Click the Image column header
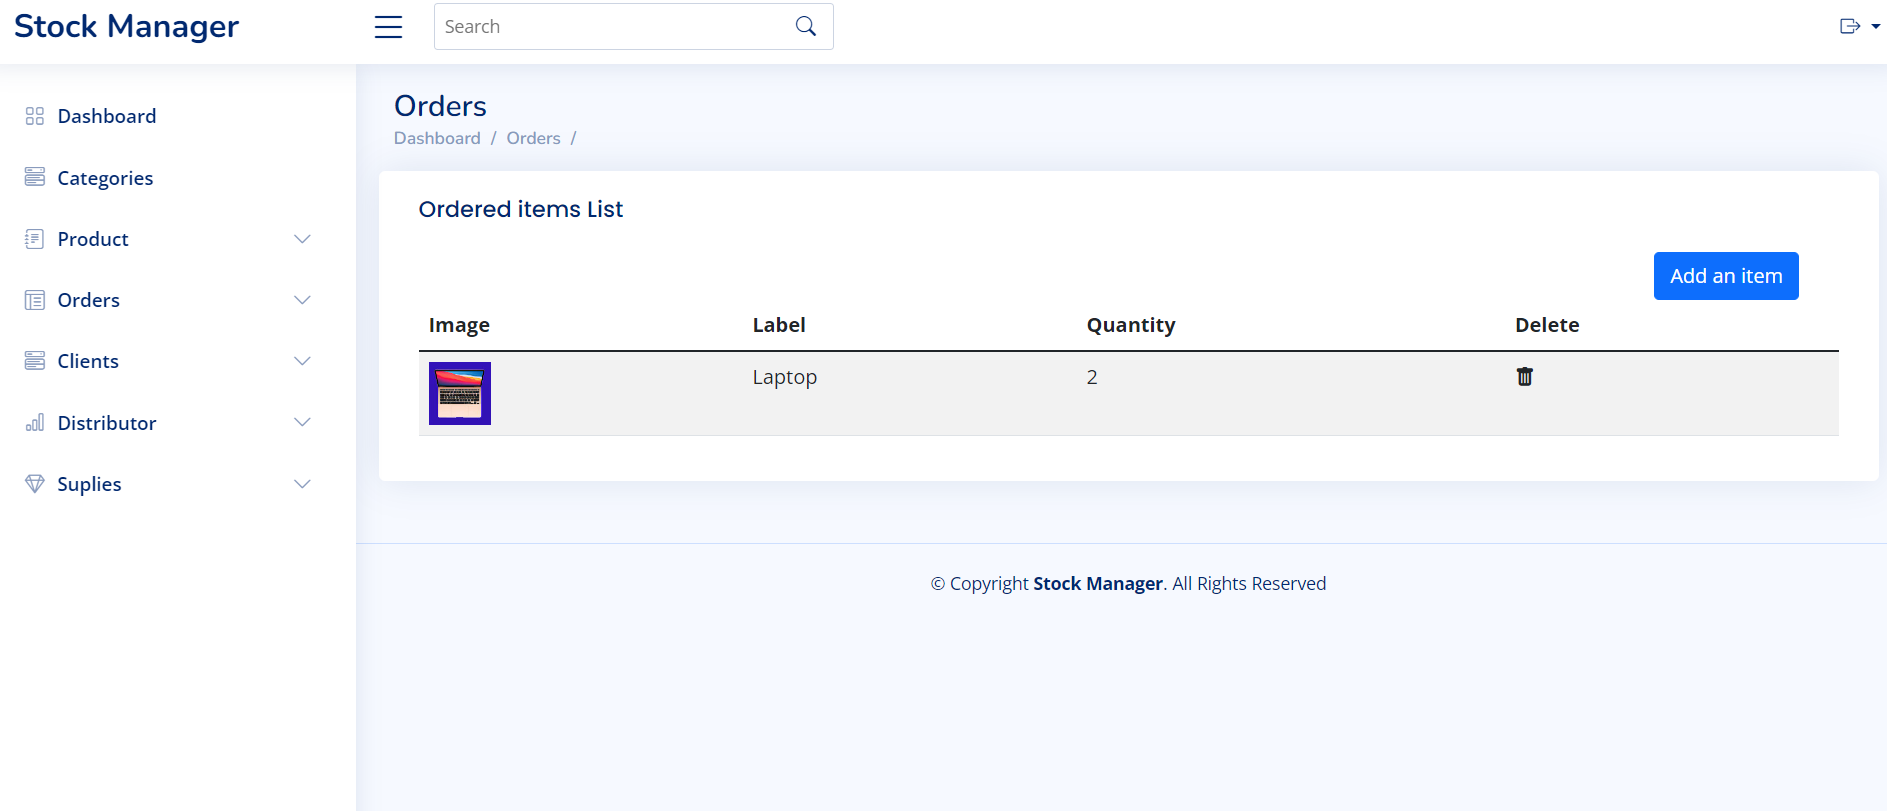This screenshot has width=1887, height=811. click(459, 325)
